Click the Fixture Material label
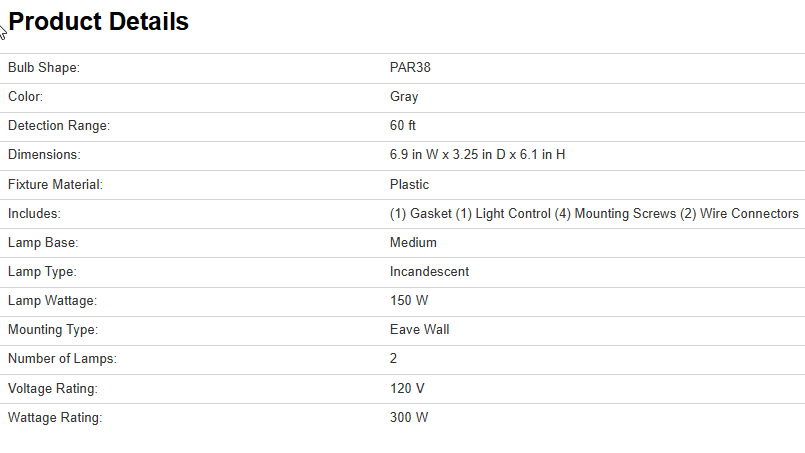Image resolution: width=805 pixels, height=453 pixels. pos(55,184)
